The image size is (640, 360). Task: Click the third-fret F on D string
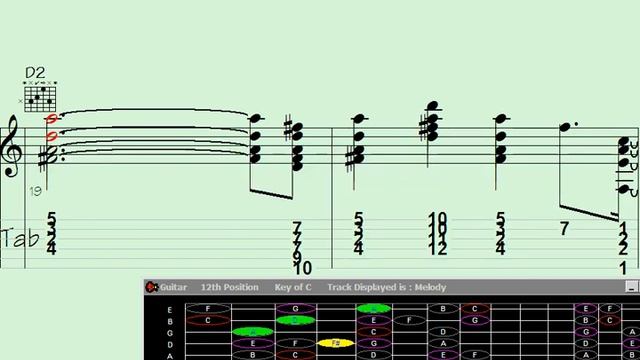coord(295,343)
